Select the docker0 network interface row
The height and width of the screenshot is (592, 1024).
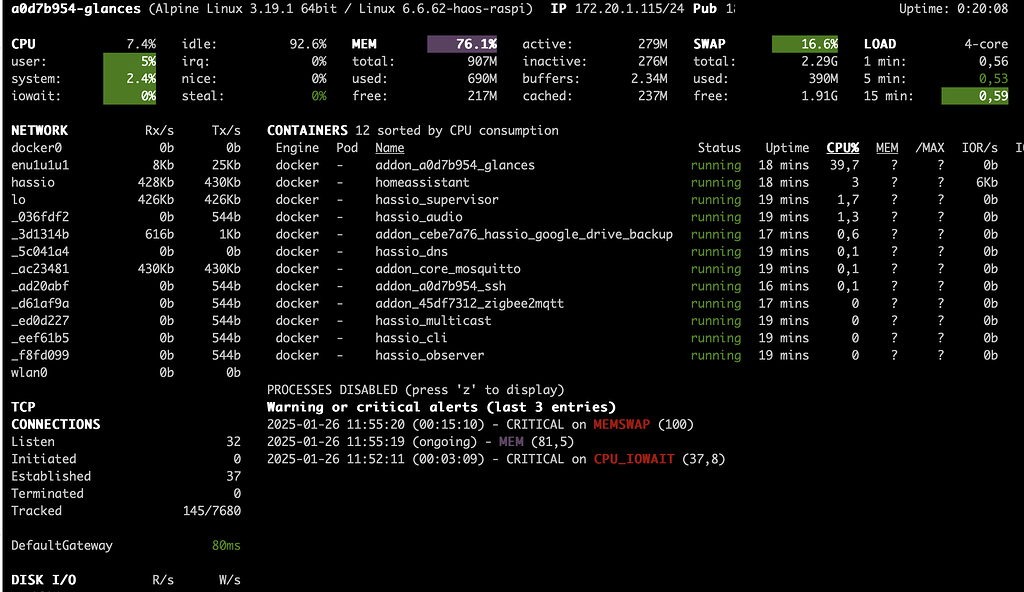[35, 147]
